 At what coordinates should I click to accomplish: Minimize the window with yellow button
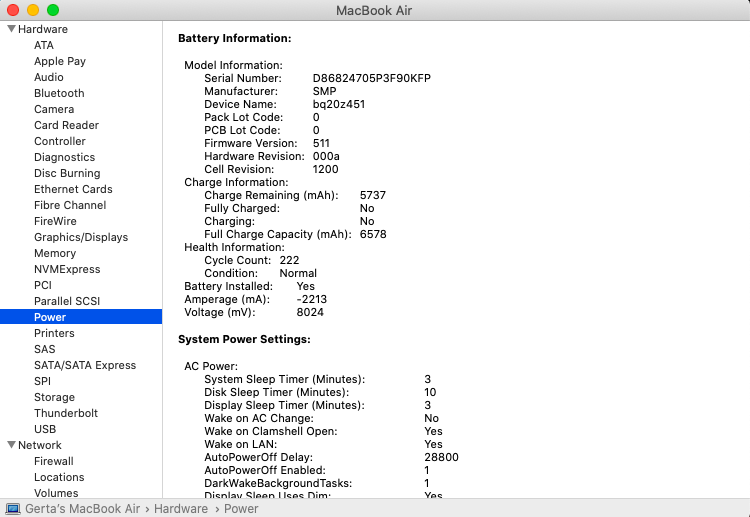pos(33,10)
